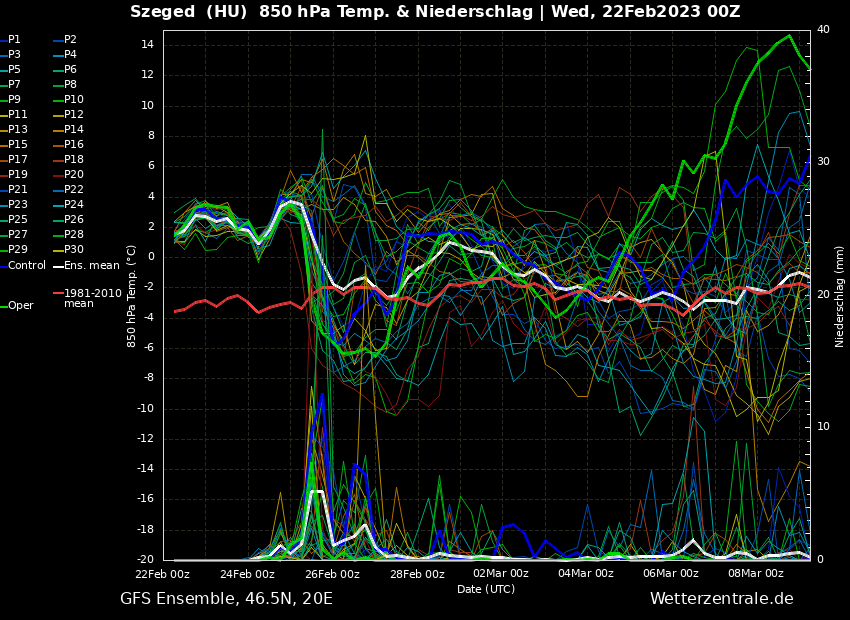Click the P27 legend entry

pyautogui.click(x=18, y=235)
